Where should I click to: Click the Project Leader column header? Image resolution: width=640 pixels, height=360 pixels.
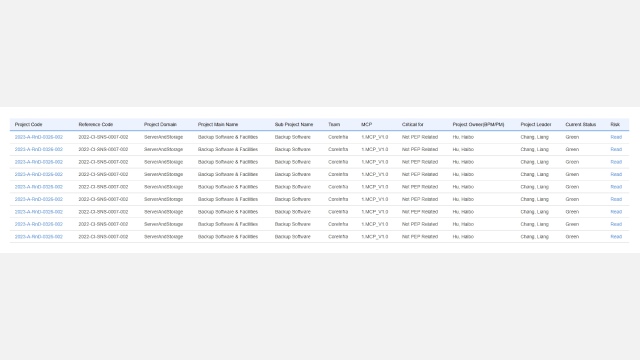click(x=536, y=124)
